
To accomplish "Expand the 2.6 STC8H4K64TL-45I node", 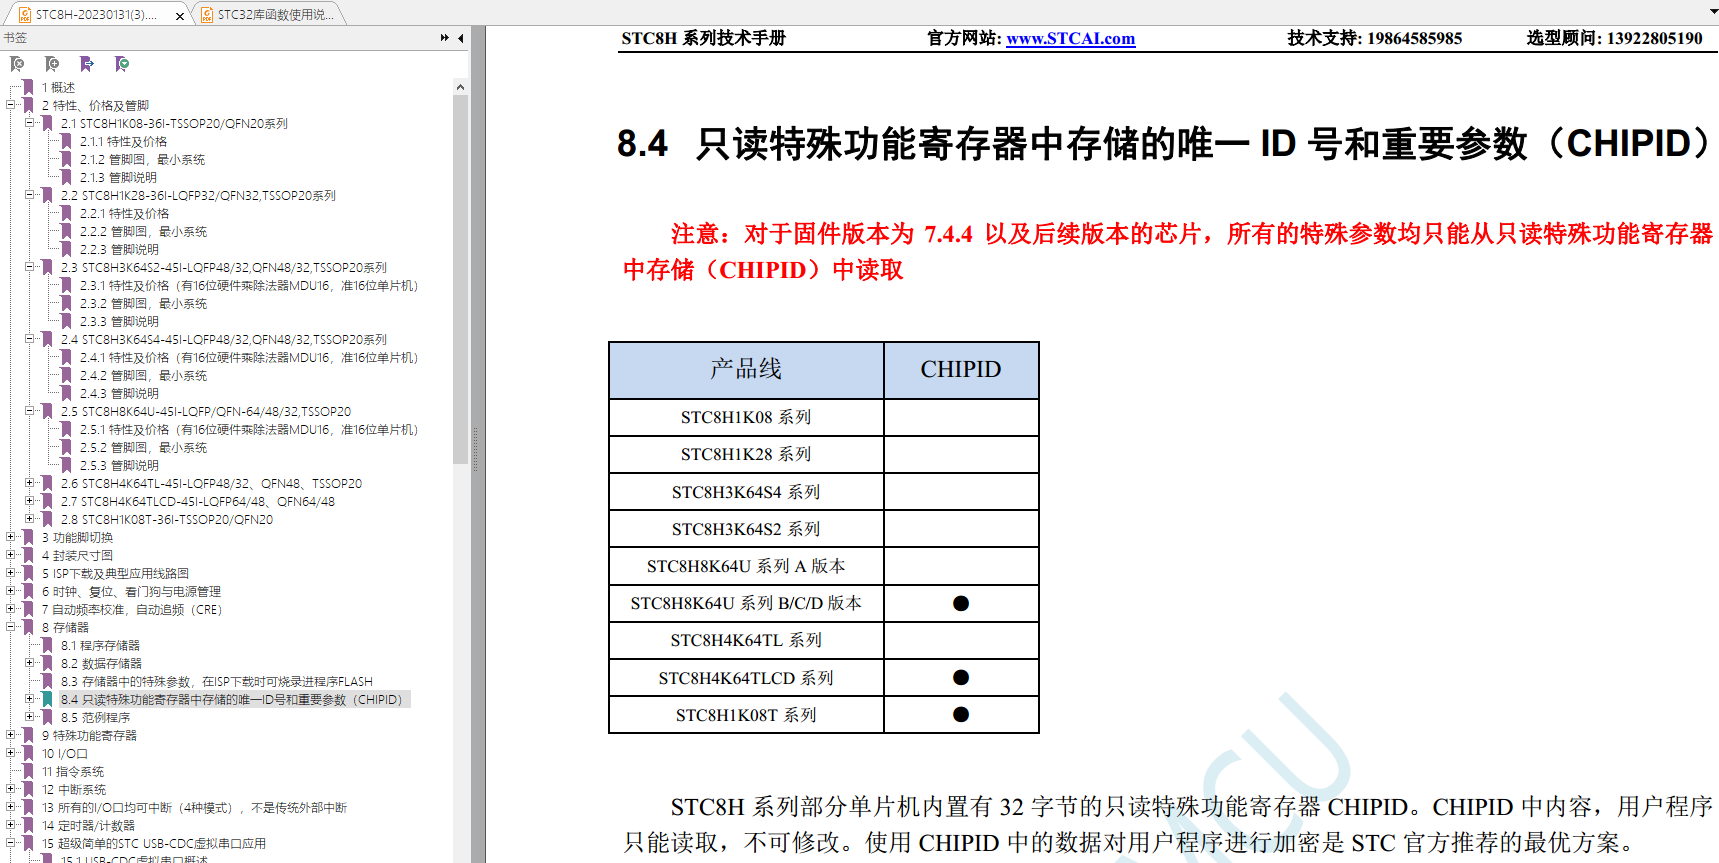I will pos(30,483).
